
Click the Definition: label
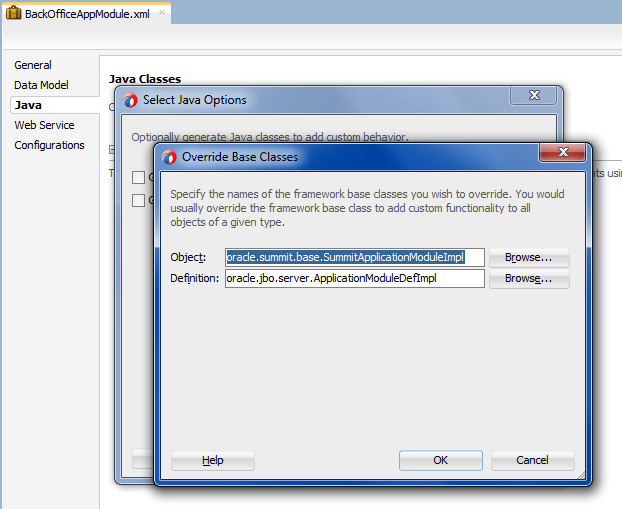click(x=194, y=278)
